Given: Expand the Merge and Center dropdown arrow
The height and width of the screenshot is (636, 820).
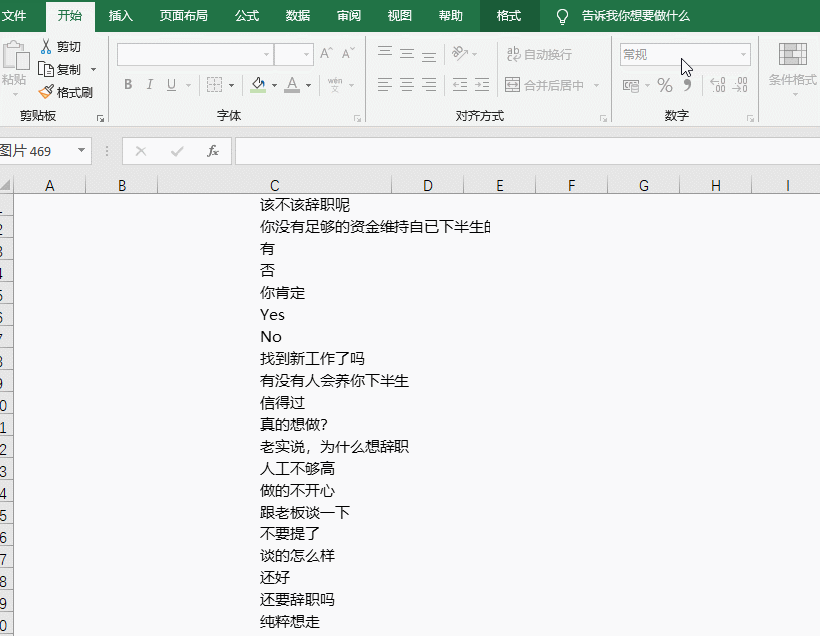Looking at the screenshot, I should click(x=596, y=85).
